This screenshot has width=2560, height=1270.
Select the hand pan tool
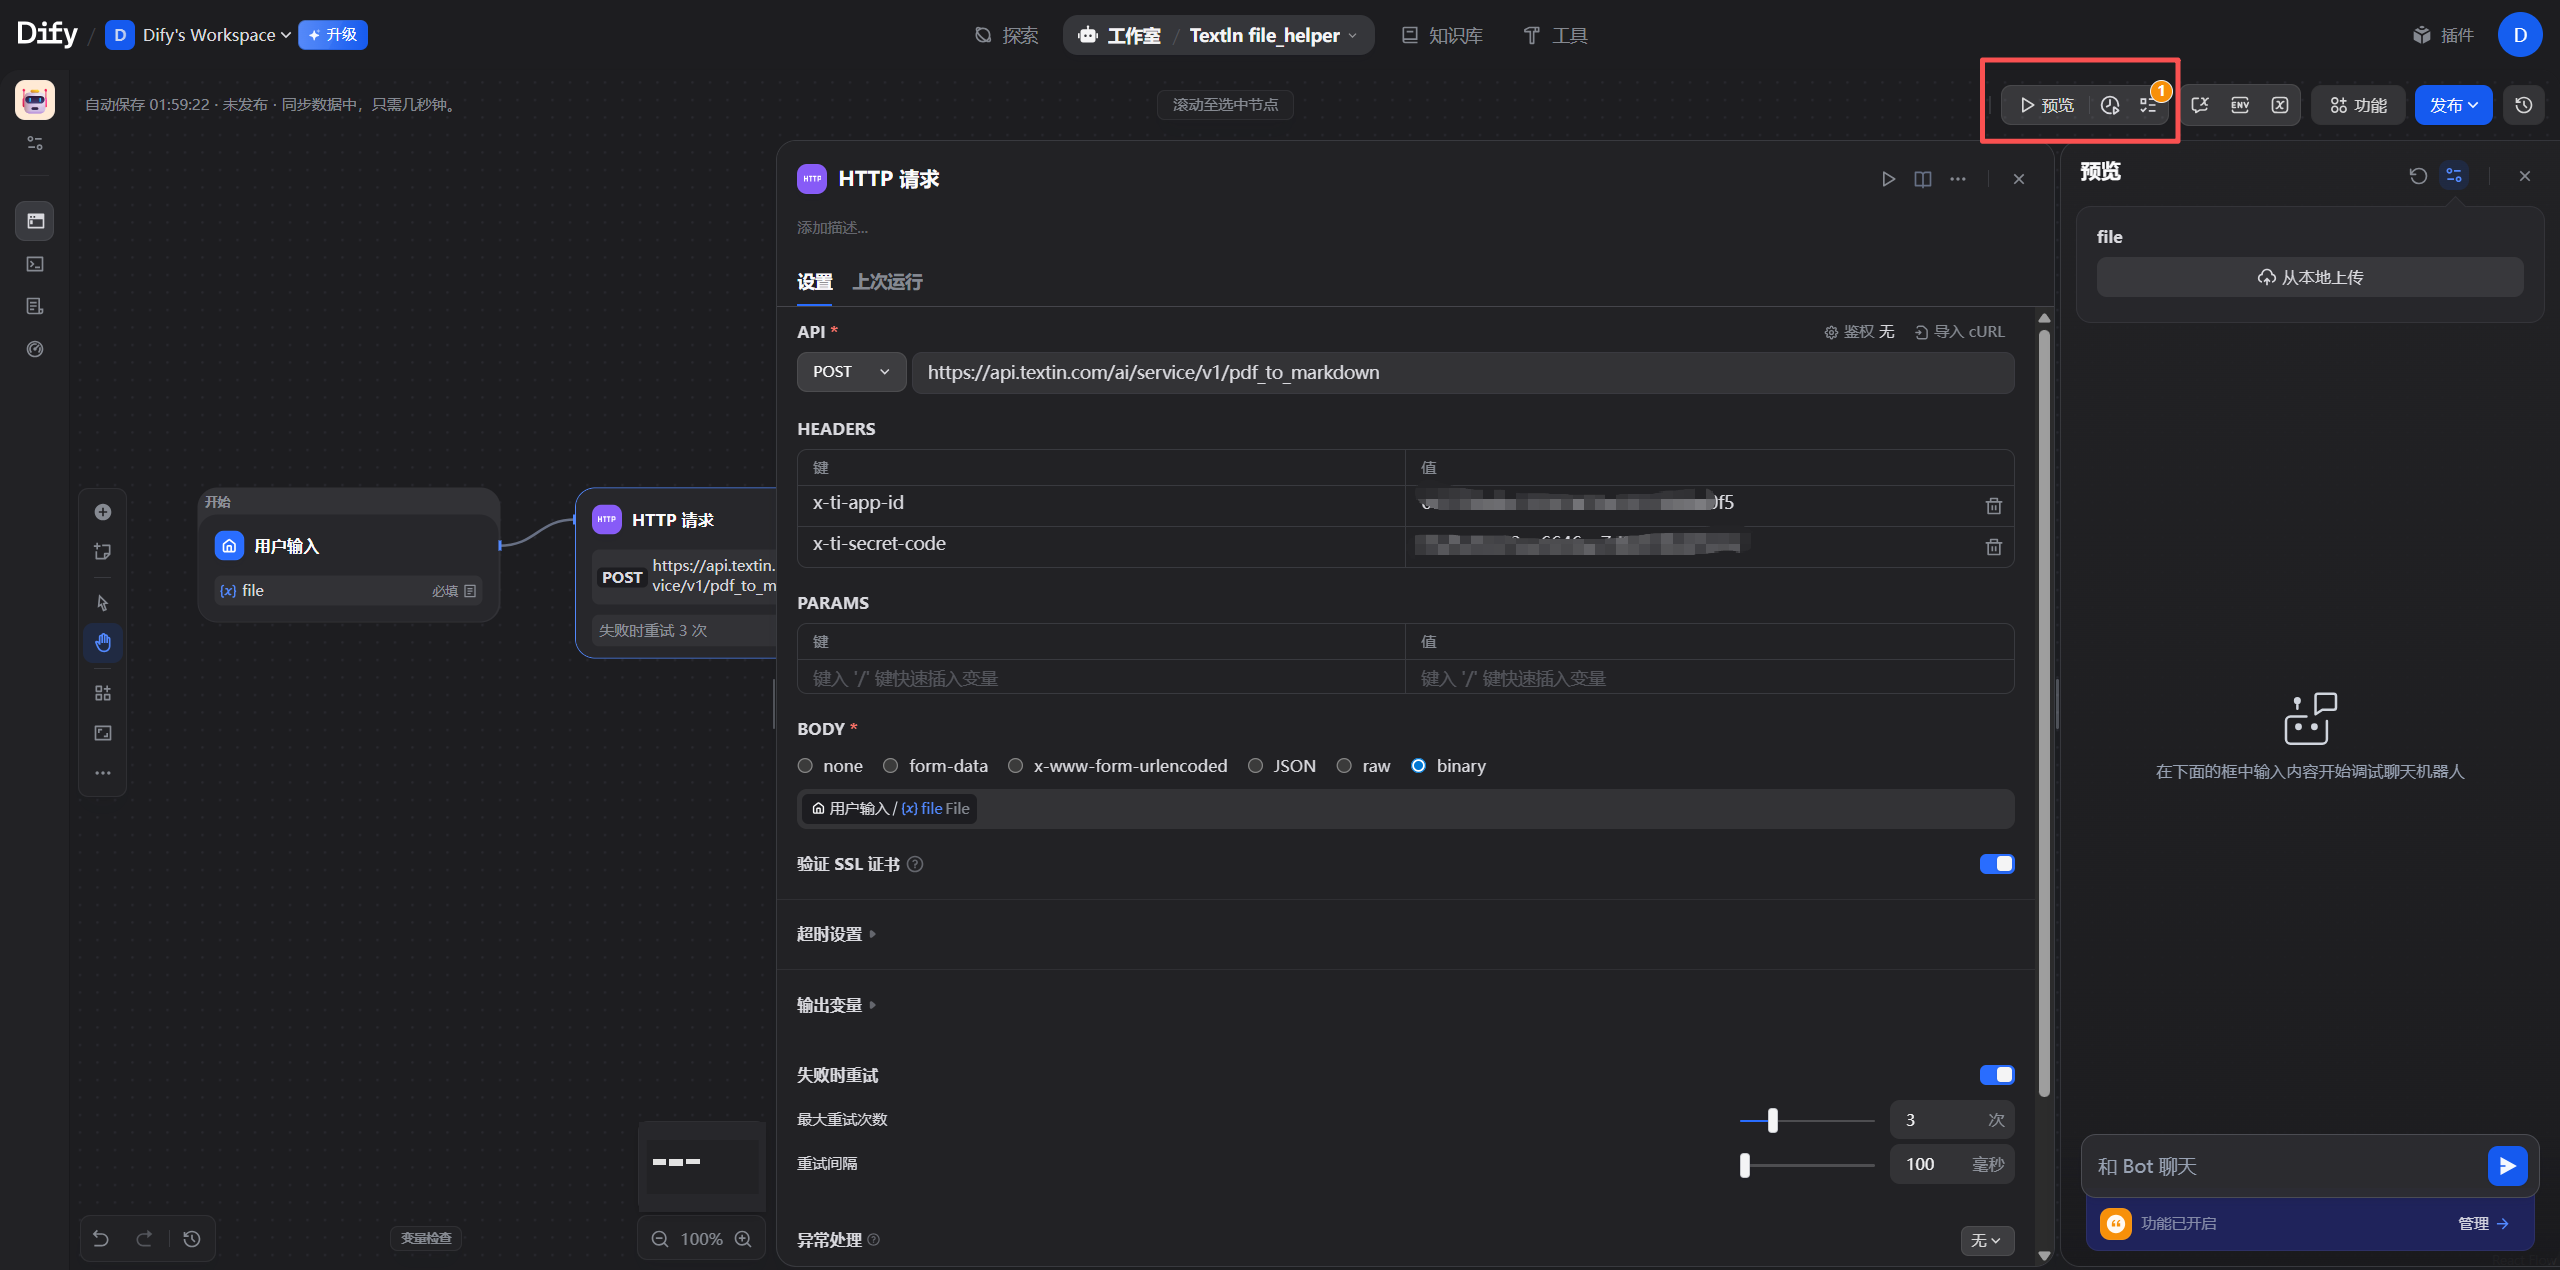point(103,642)
